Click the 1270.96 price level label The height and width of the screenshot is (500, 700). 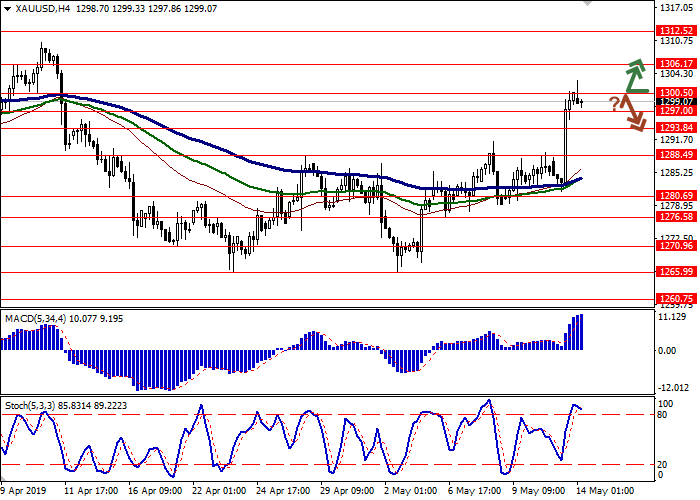point(677,245)
